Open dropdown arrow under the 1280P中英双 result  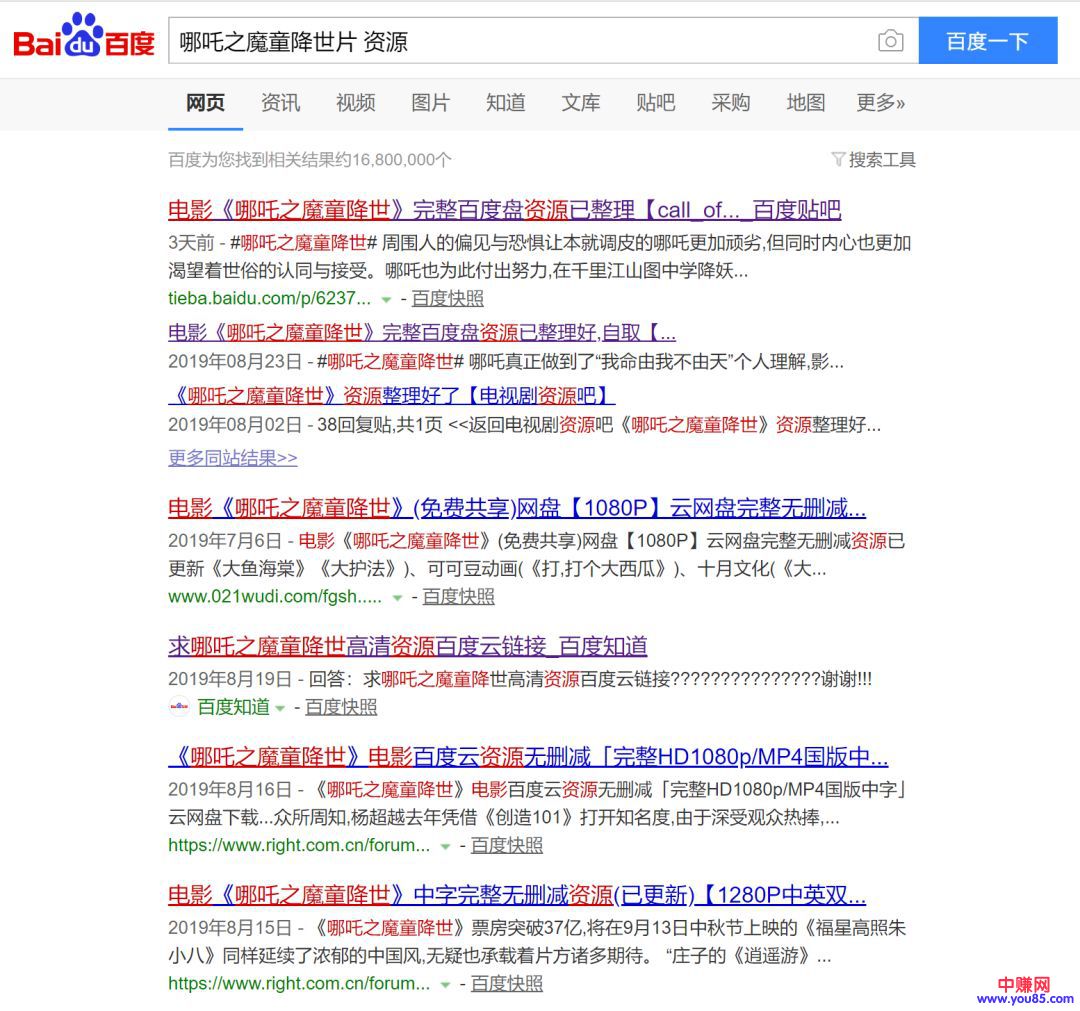[x=445, y=984]
